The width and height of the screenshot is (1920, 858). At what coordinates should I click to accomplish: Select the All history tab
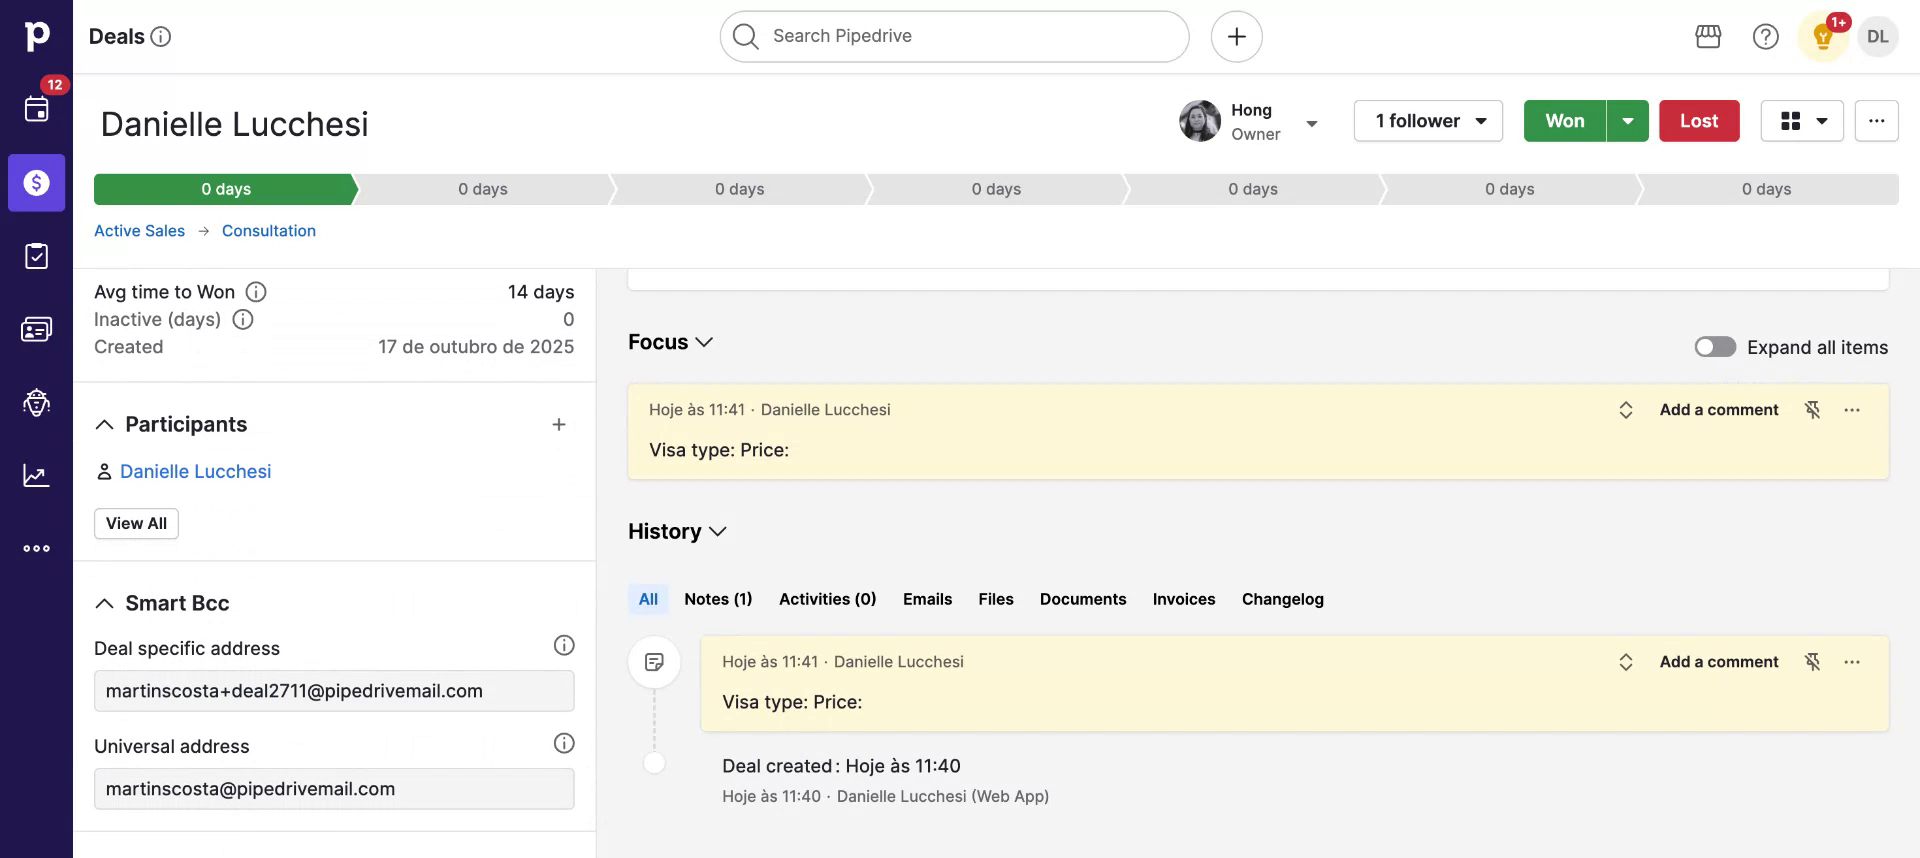coord(648,599)
